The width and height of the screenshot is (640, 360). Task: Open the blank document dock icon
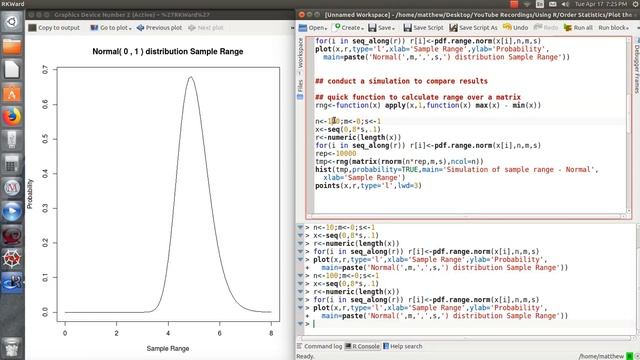point(11,69)
